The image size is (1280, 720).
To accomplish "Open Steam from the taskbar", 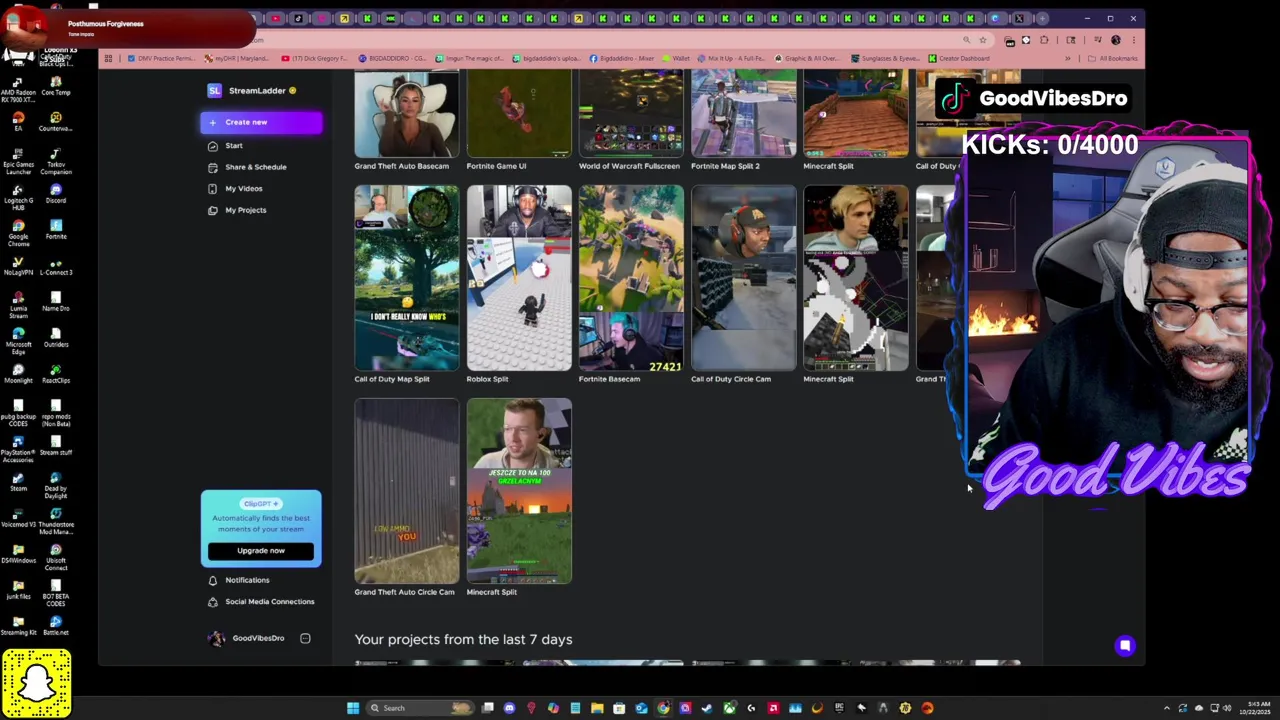I will pyautogui.click(x=707, y=708).
